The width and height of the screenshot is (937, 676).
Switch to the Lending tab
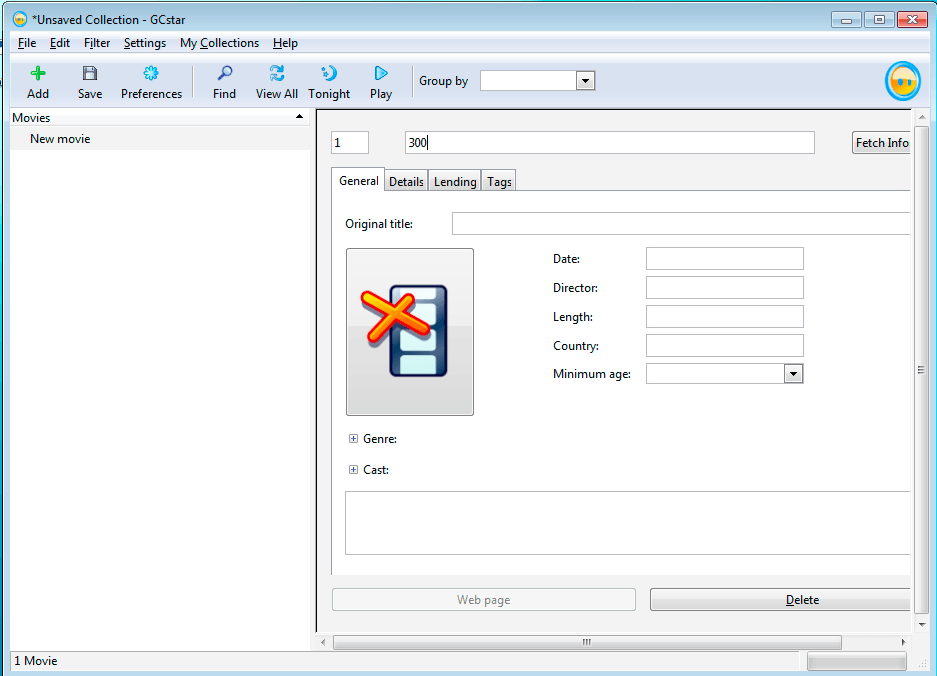(x=454, y=181)
